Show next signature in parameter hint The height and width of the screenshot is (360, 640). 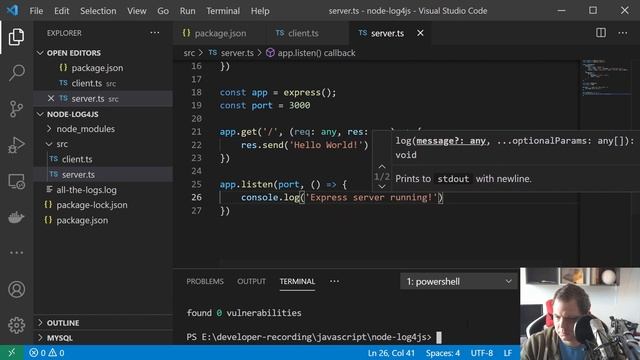click(x=382, y=187)
